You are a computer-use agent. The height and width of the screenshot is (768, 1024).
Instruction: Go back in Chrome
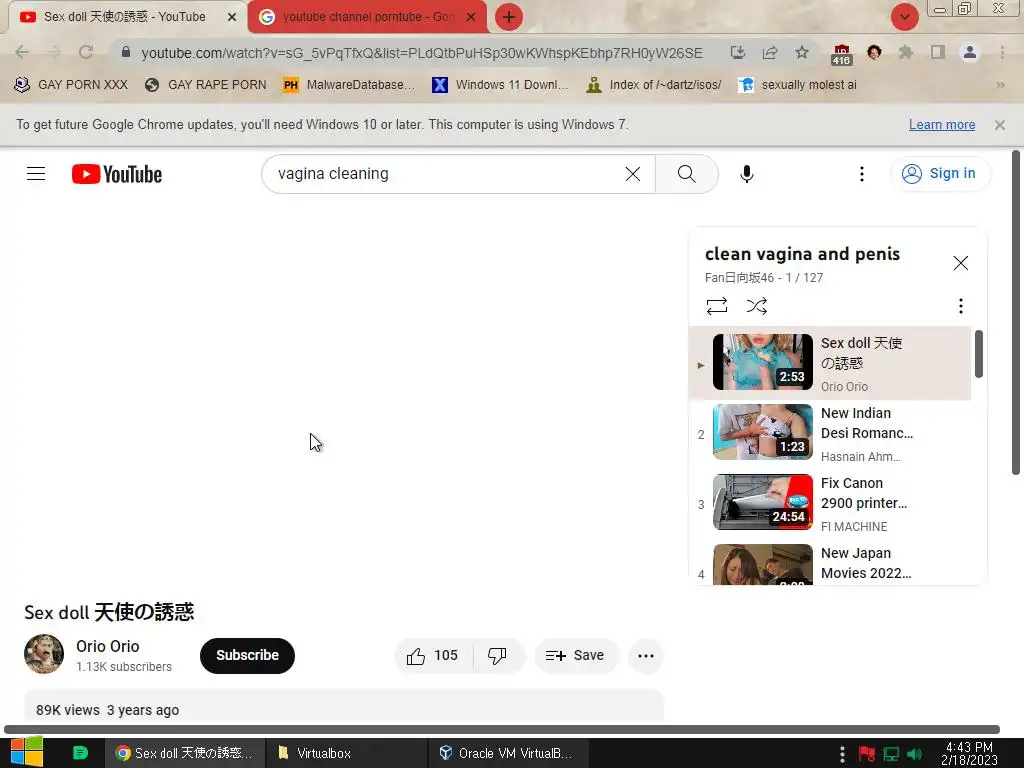coord(22,52)
